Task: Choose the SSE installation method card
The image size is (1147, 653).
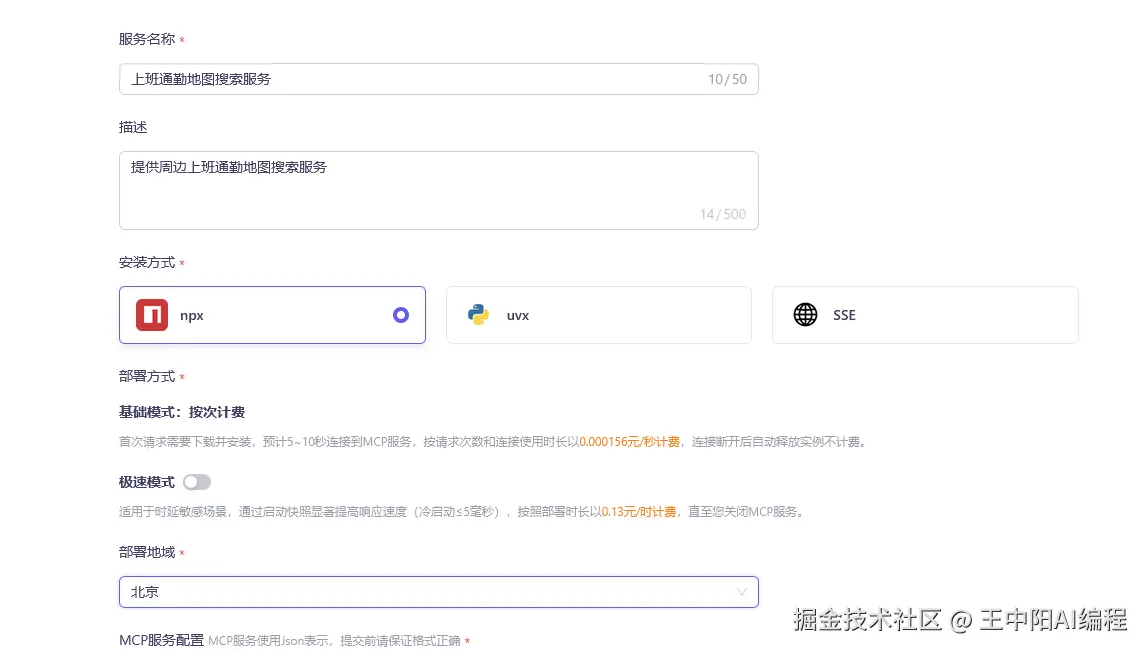Action: 925,315
